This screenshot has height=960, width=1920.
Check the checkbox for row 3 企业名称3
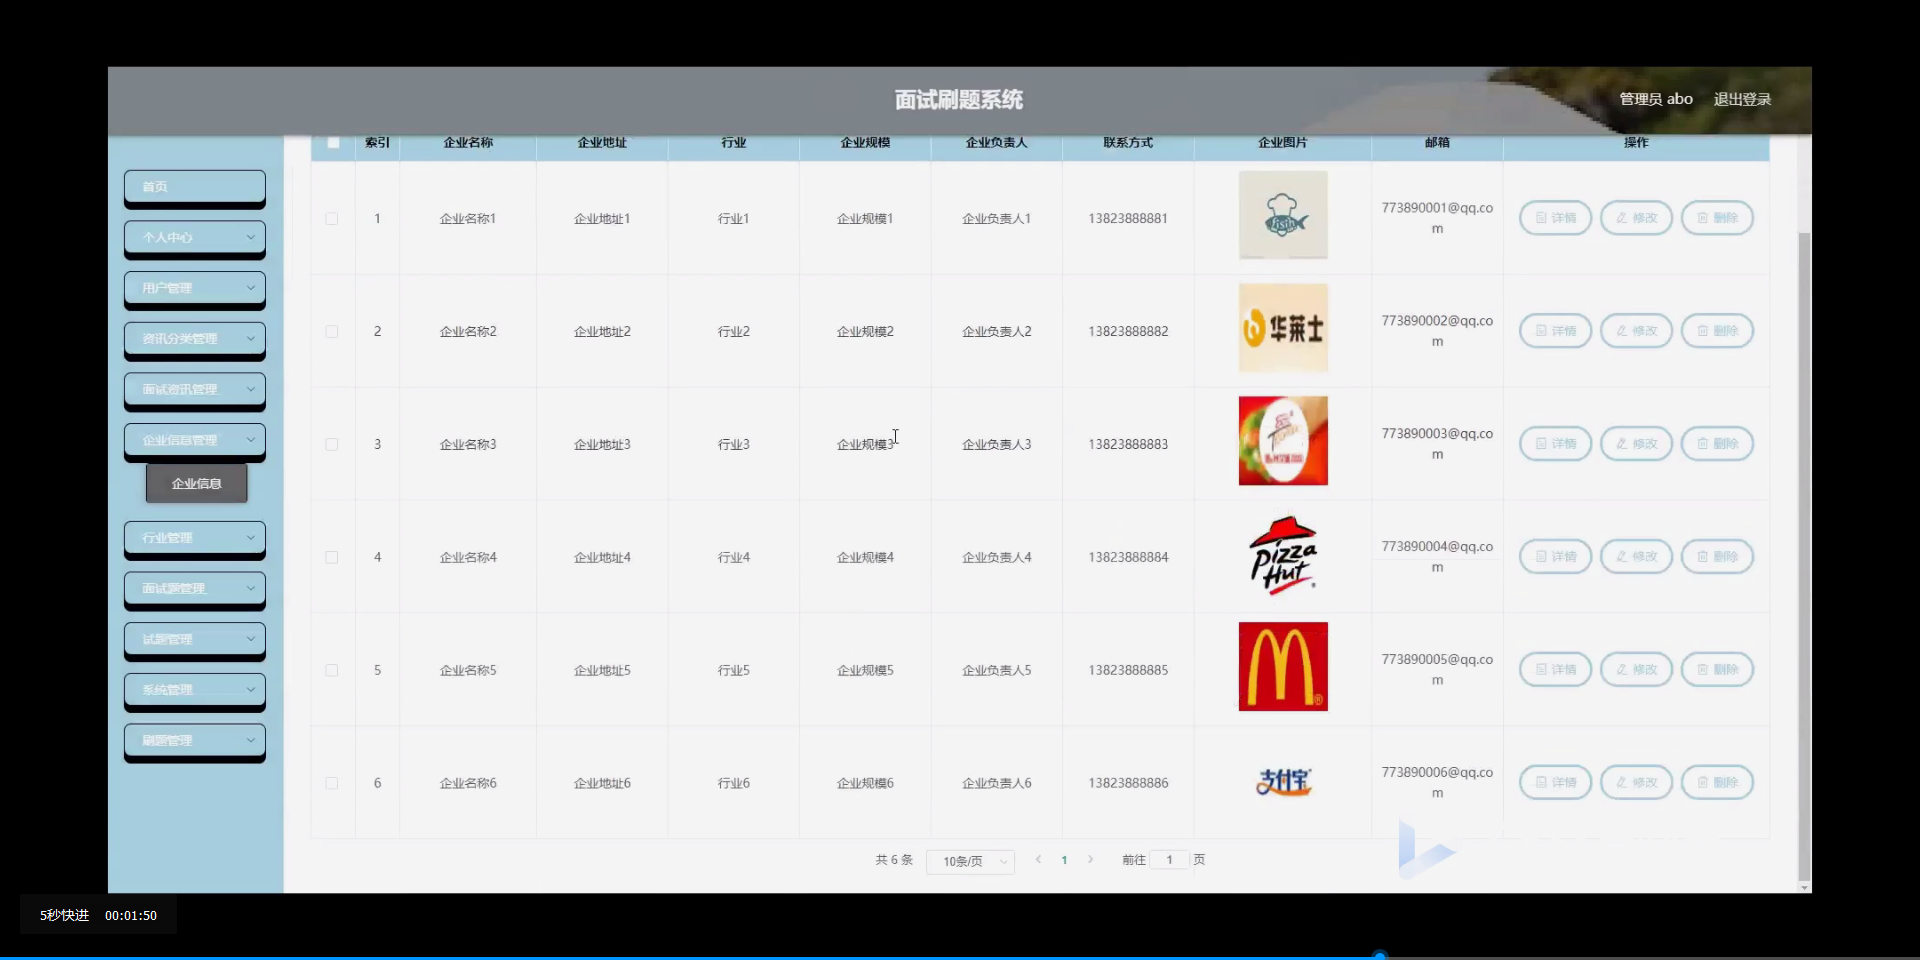point(332,445)
